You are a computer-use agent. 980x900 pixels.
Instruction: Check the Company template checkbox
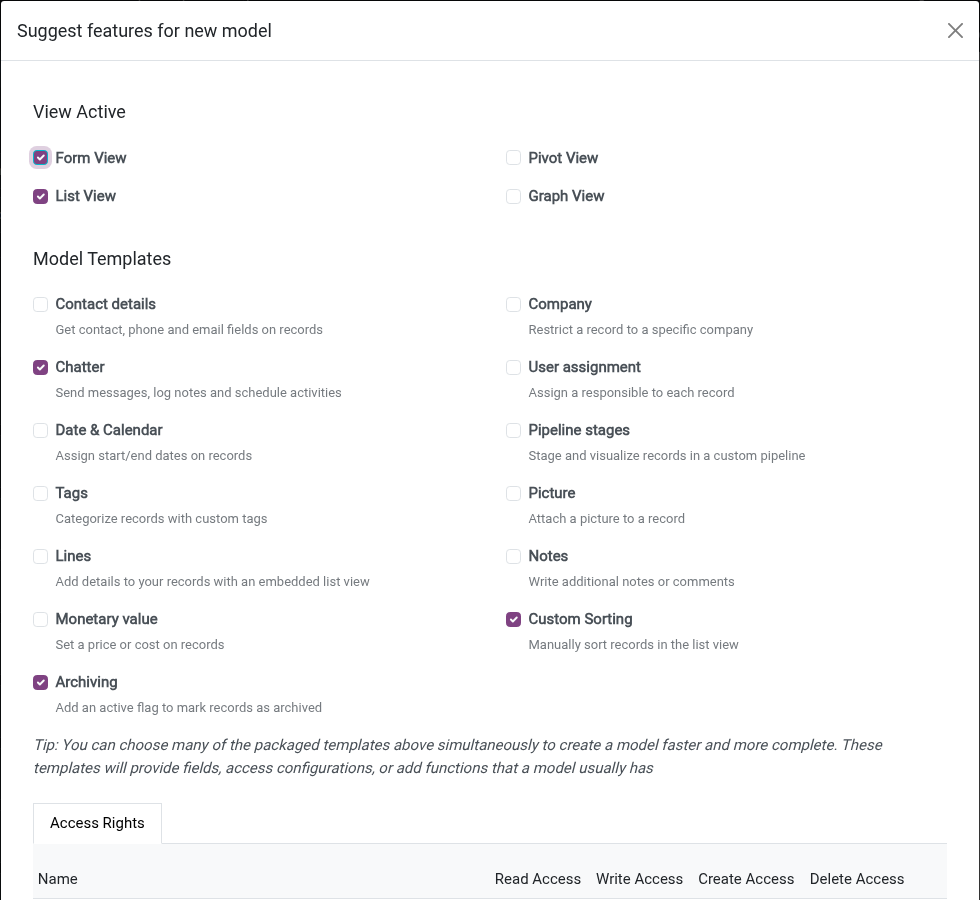513,304
